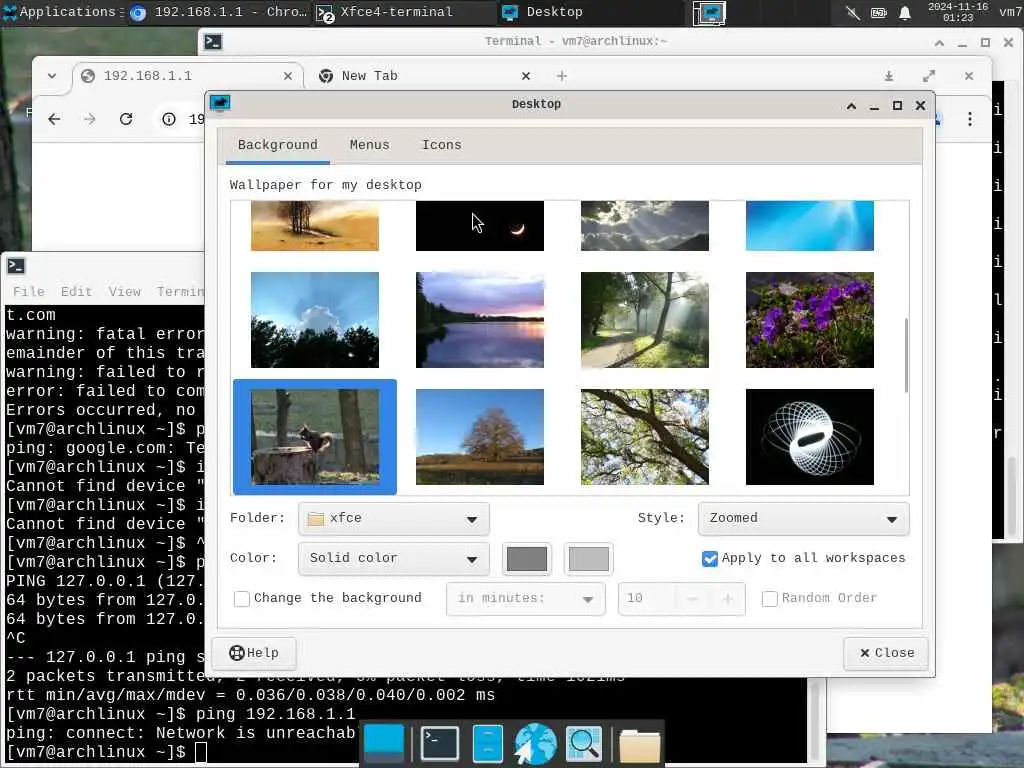Switch to the Menus tab

(x=369, y=144)
